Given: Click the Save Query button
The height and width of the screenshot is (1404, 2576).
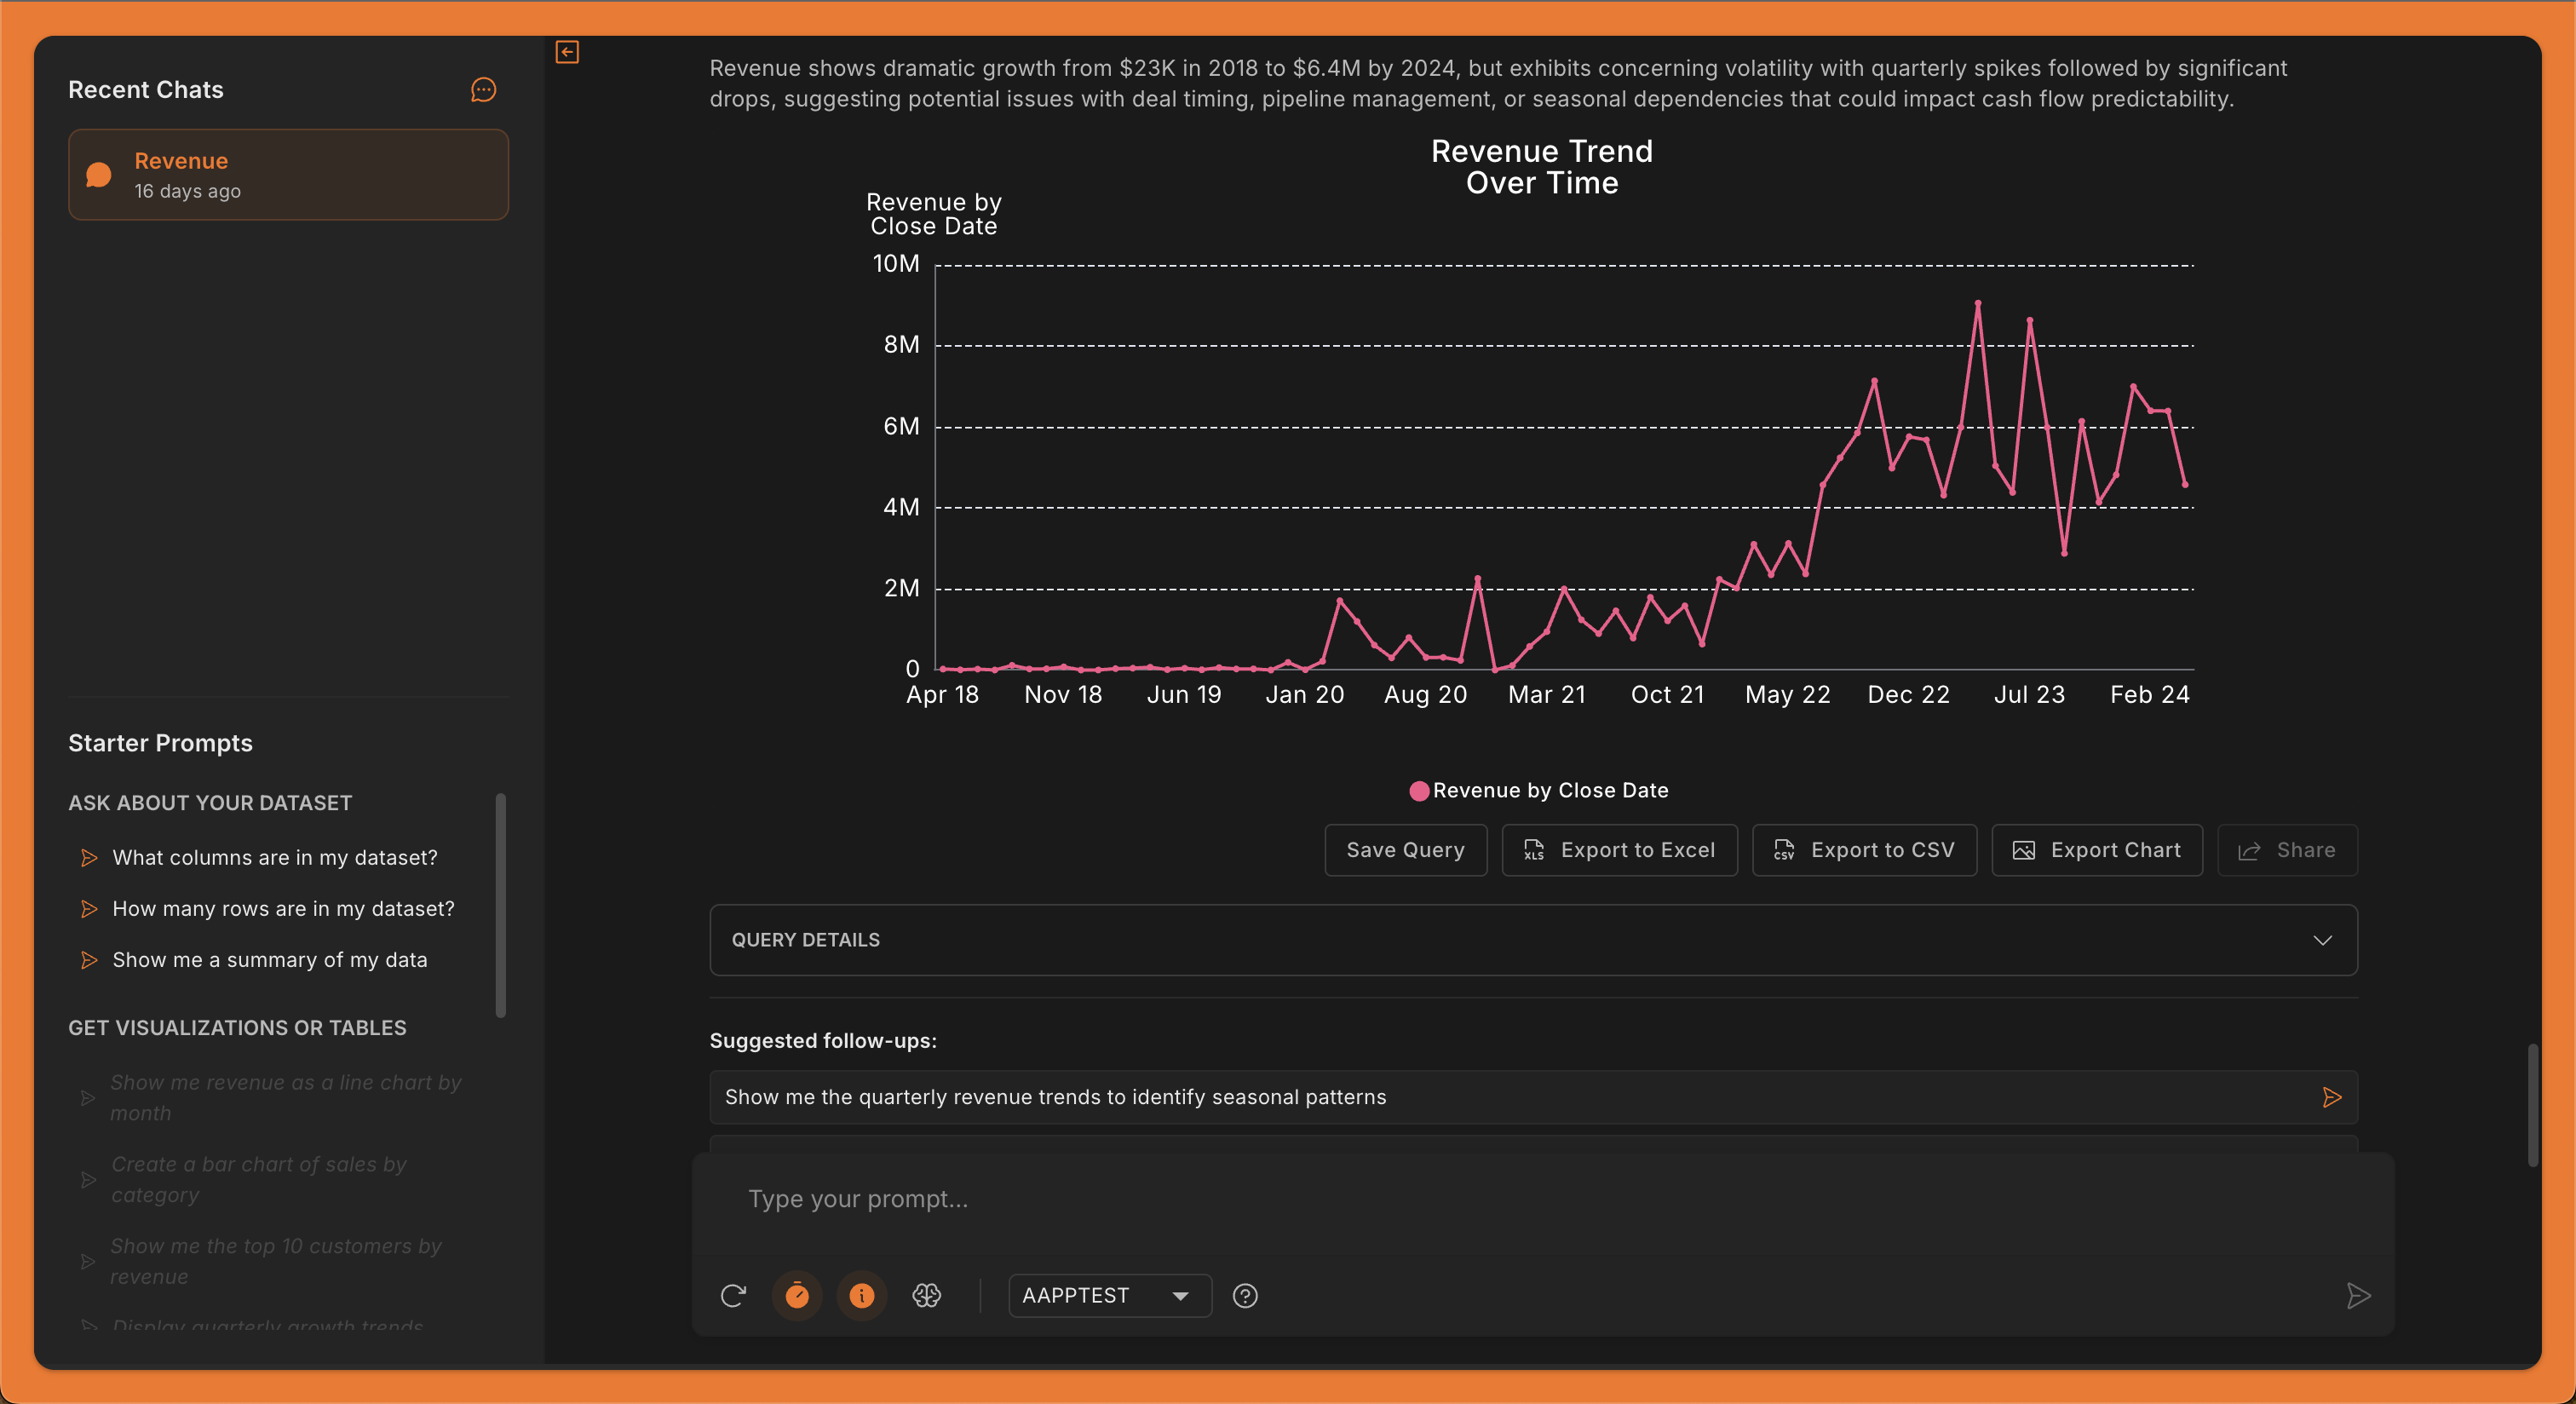Looking at the screenshot, I should [1405, 850].
